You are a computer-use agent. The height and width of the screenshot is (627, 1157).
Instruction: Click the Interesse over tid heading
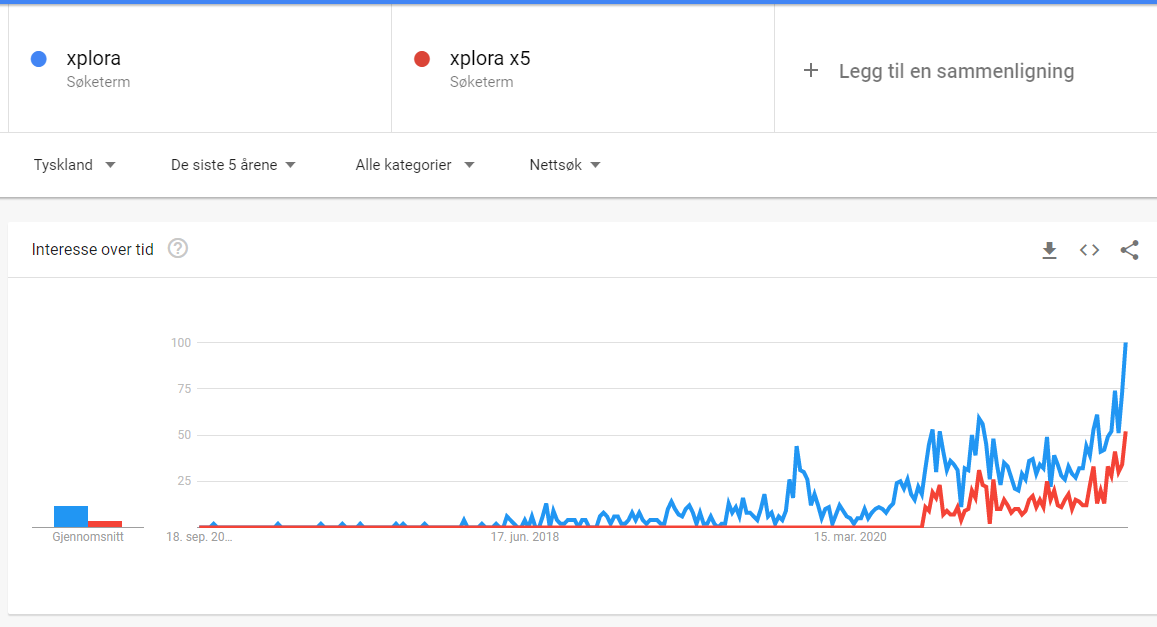[92, 249]
